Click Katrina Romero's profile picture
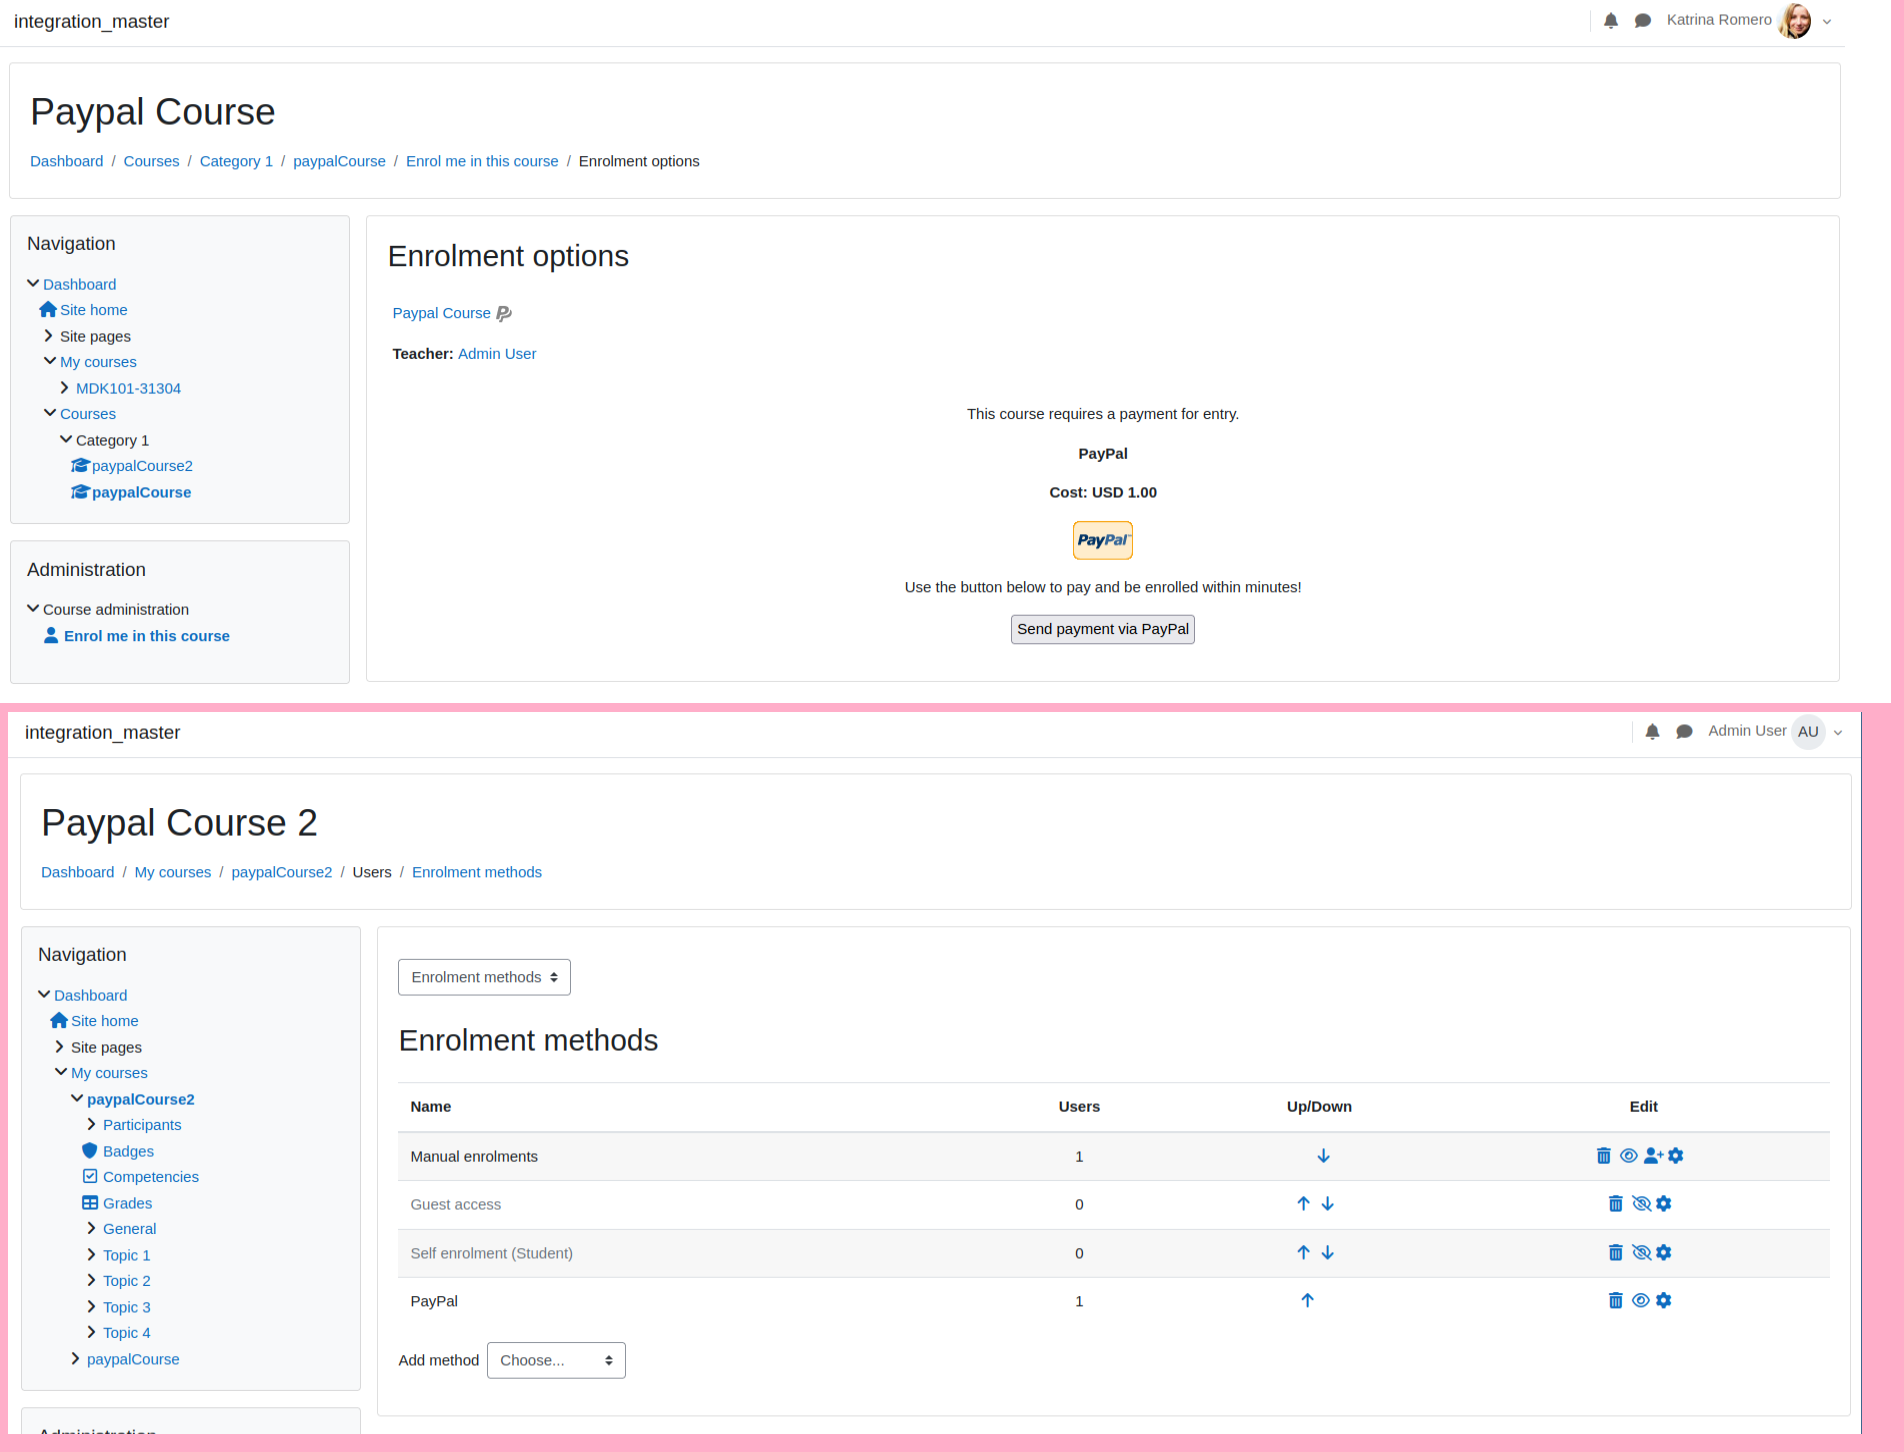 1795,21
